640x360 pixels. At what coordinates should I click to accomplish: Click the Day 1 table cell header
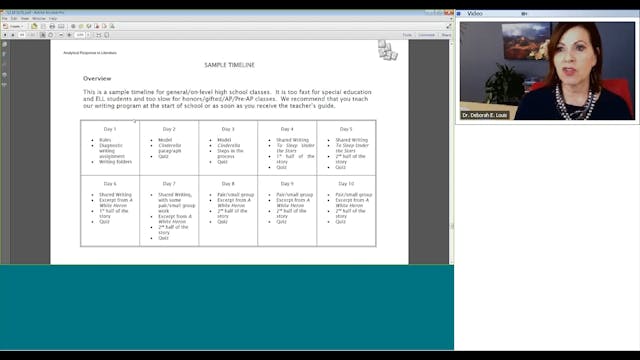pyautogui.click(x=110, y=129)
